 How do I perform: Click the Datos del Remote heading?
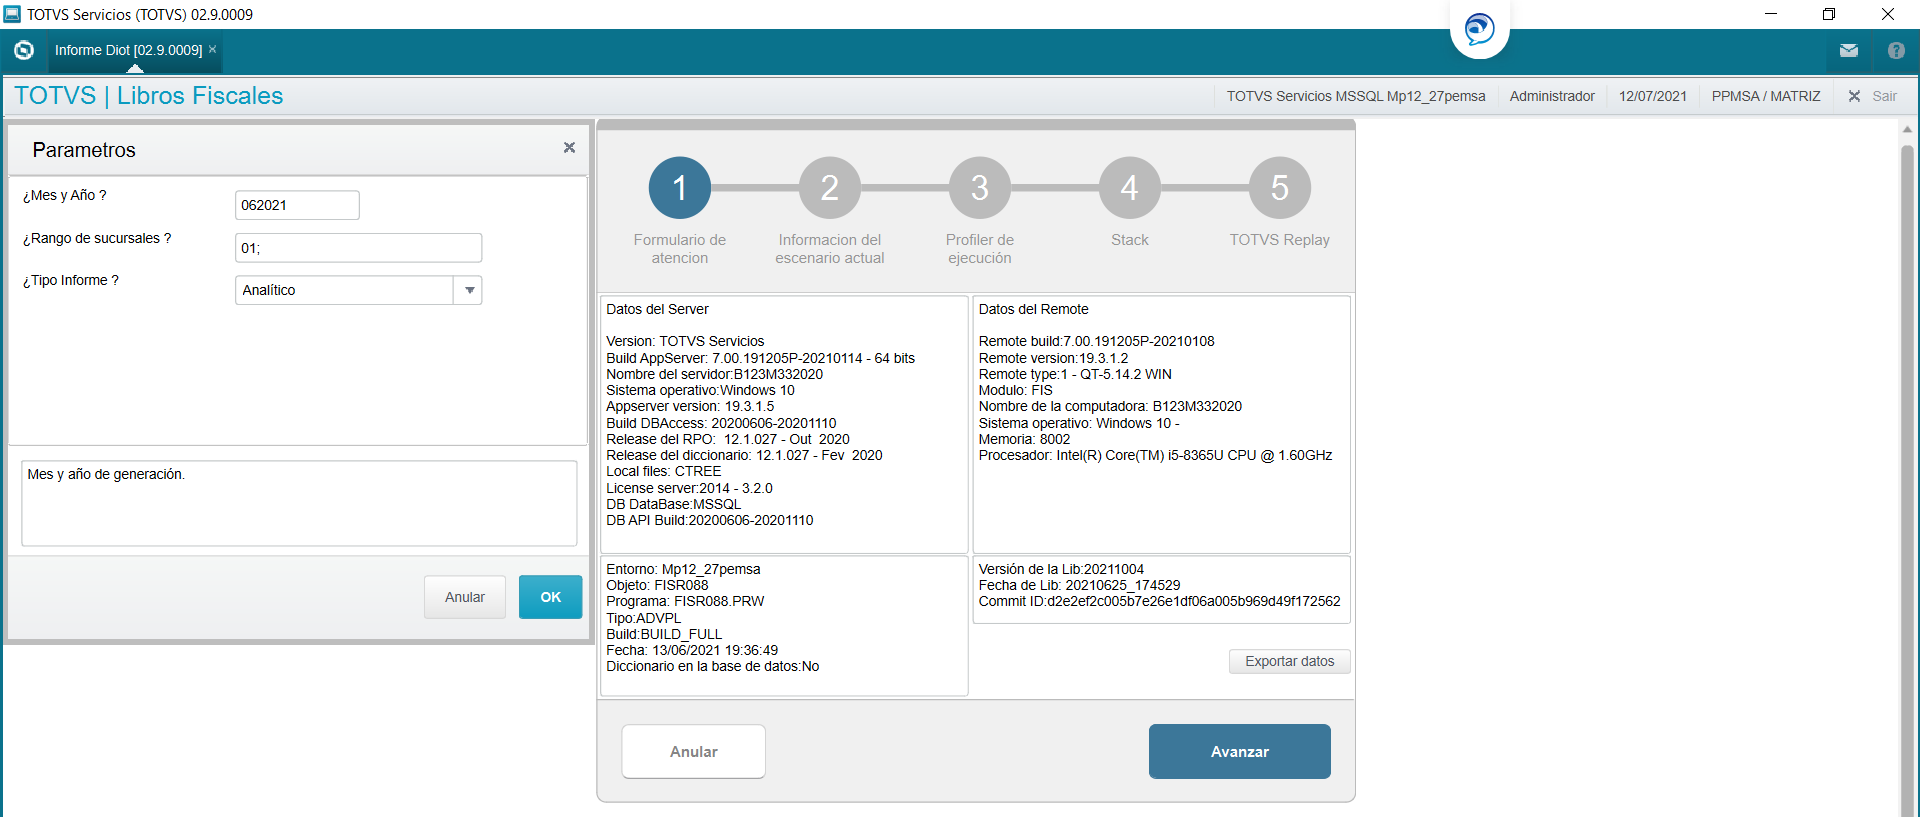1033,309
